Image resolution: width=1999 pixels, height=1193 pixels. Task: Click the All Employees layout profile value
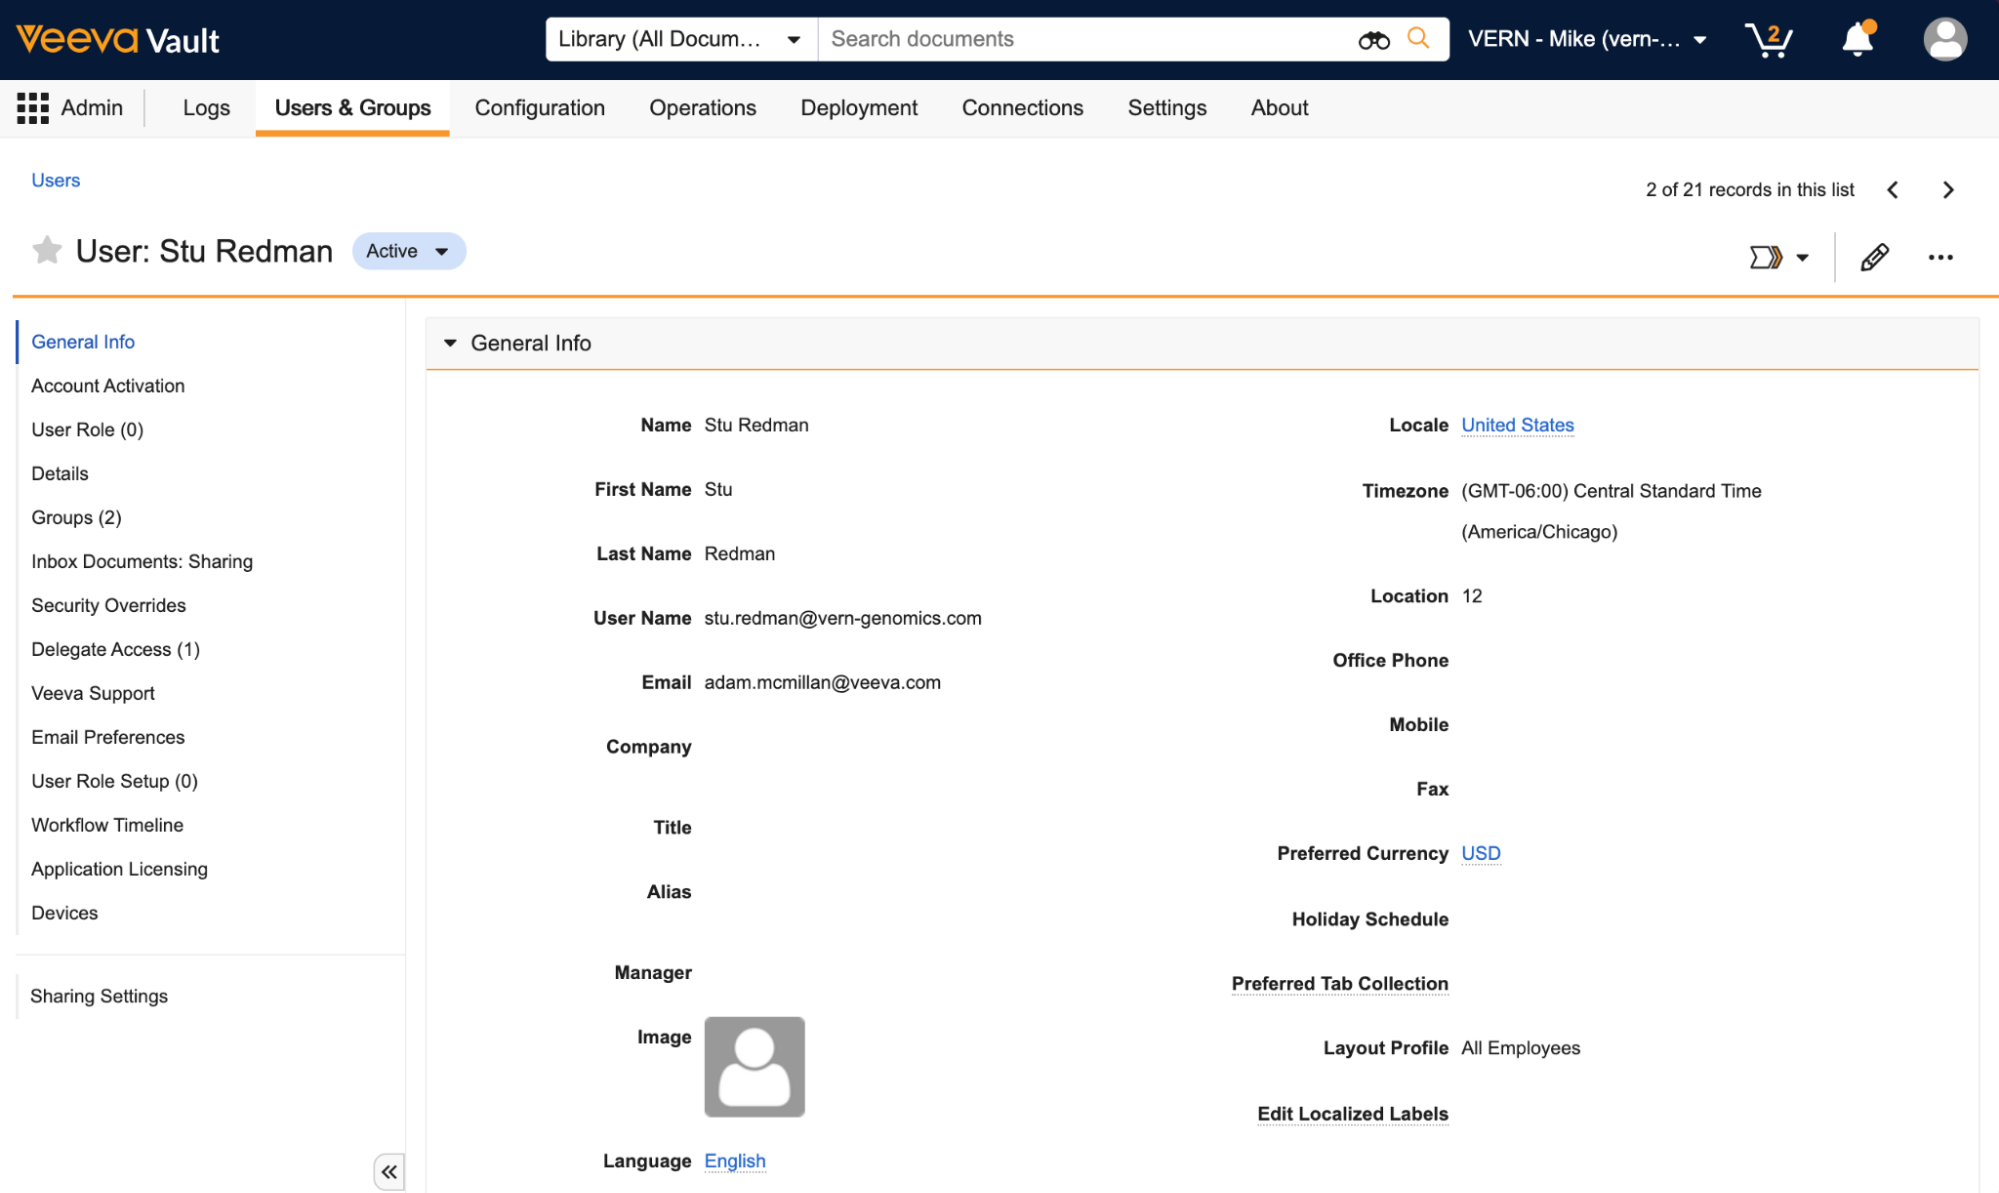point(1520,1048)
